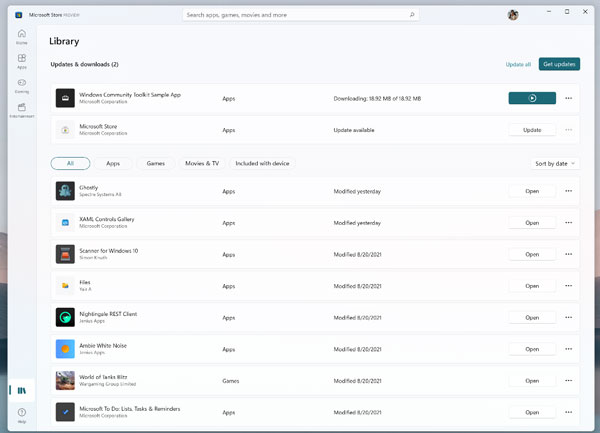Open more options for Microsoft To Do
Viewport: 600px width, 433px height.
coord(569,412)
